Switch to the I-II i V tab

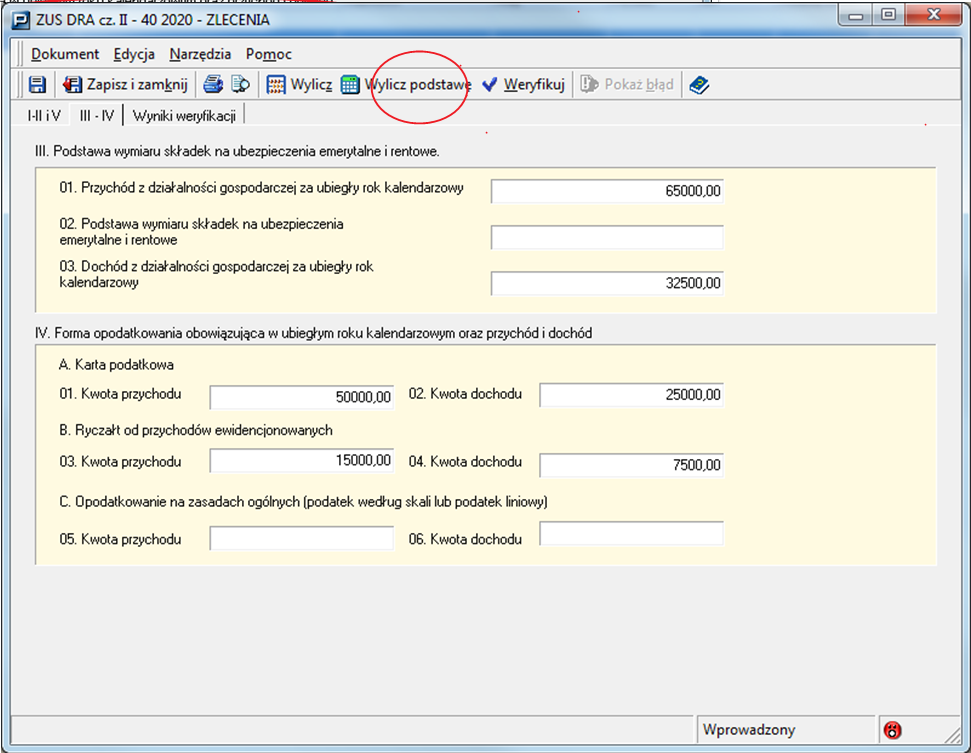pyautogui.click(x=43, y=115)
